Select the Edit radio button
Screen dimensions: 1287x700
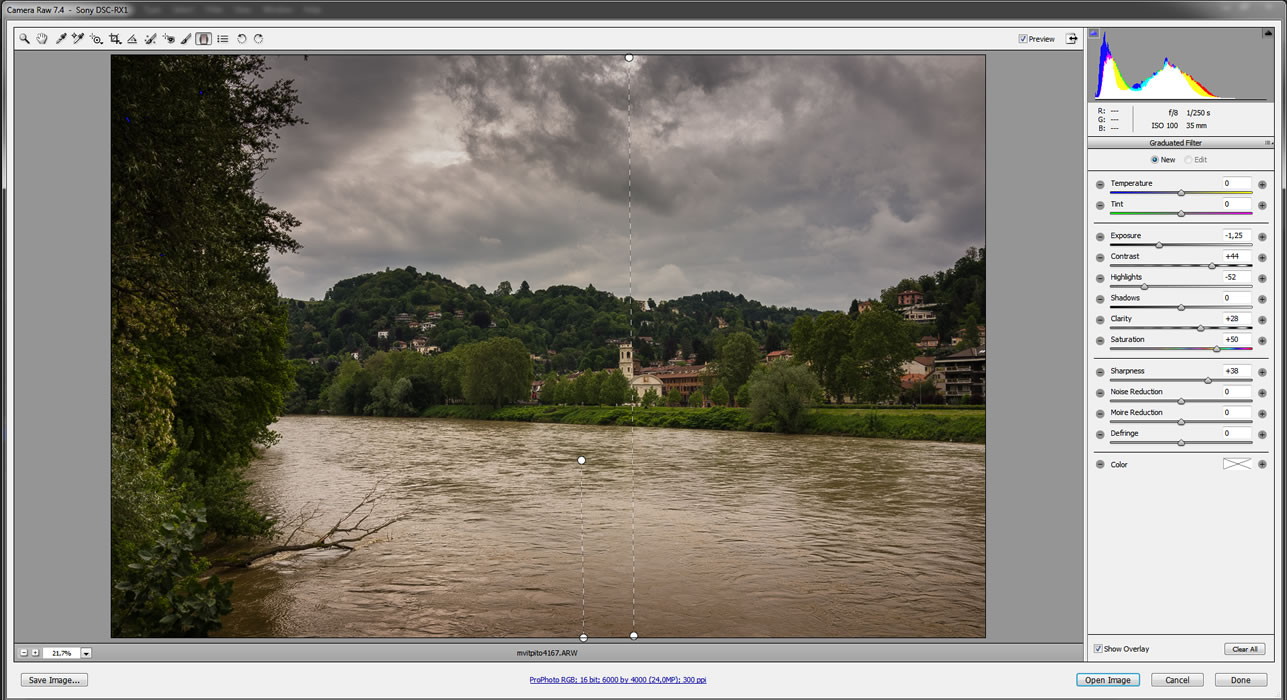(x=1188, y=160)
